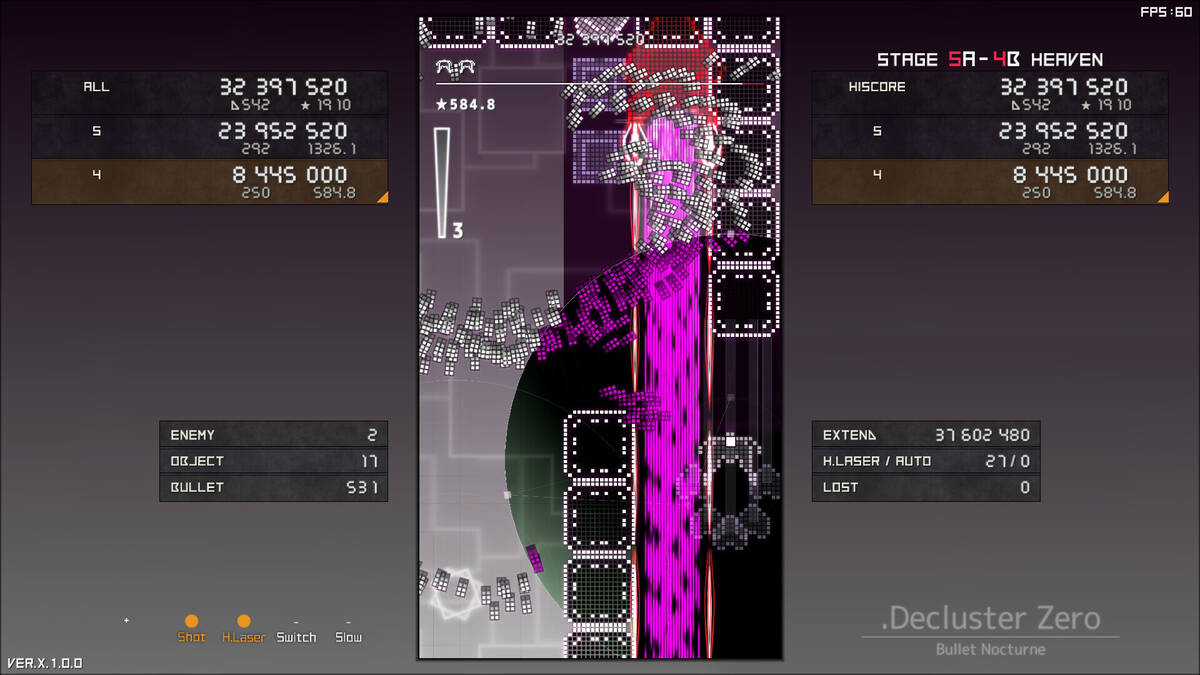Click the FPS:60 counter

click(x=1166, y=12)
